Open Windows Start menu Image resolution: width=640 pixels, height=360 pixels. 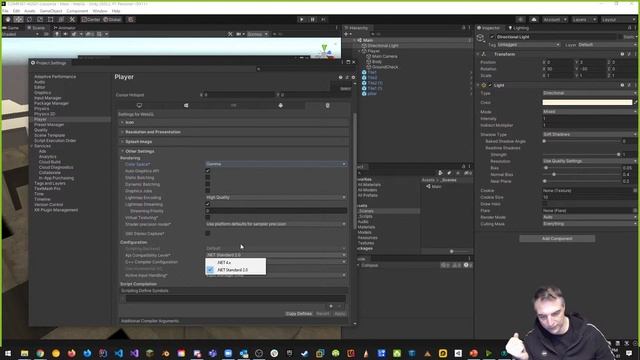point(8,353)
